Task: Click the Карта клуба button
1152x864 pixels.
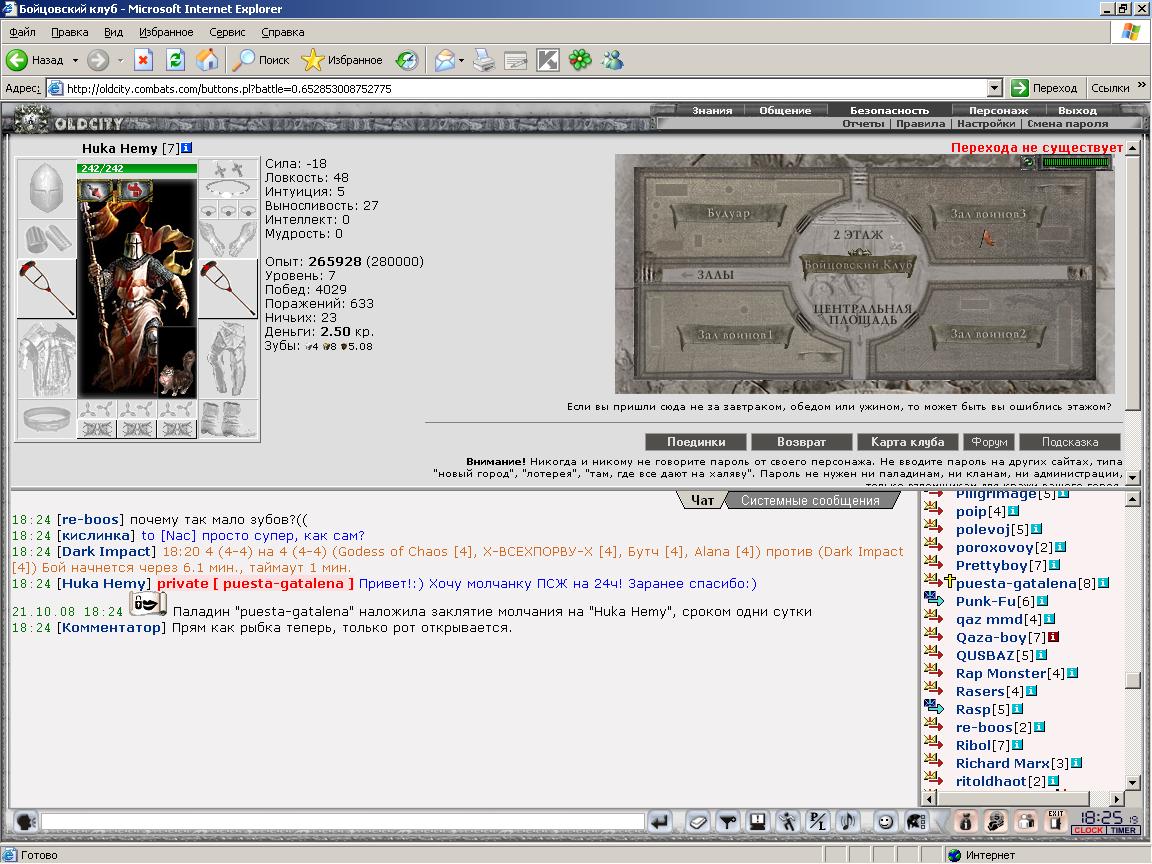Action: click(x=907, y=442)
